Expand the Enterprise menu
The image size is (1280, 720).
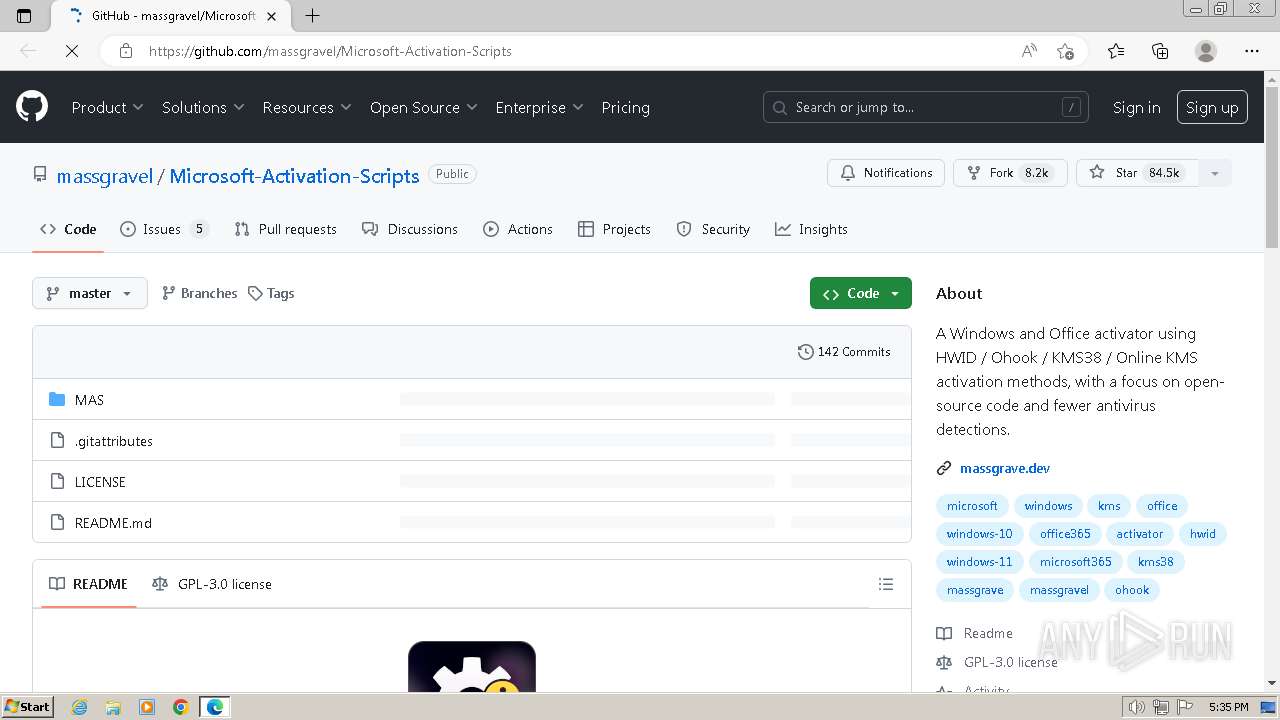coord(539,107)
